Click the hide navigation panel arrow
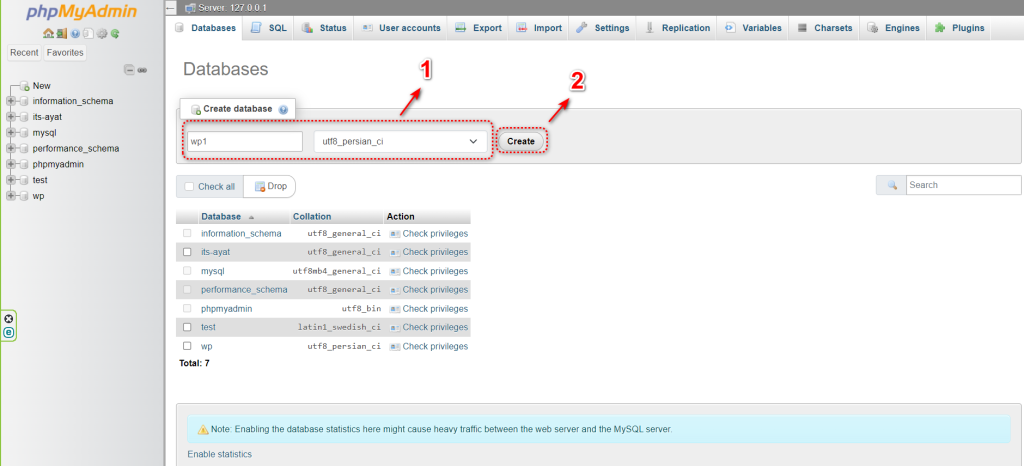Screen dimensions: 1024x466 (172, 8)
